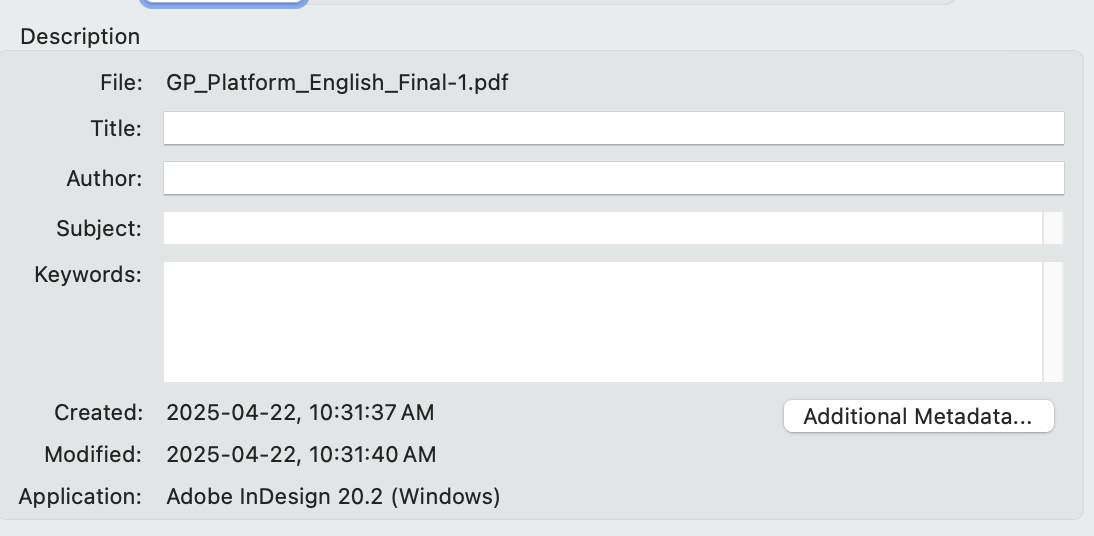
Task: Click the Author label
Action: pyautogui.click(x=104, y=178)
